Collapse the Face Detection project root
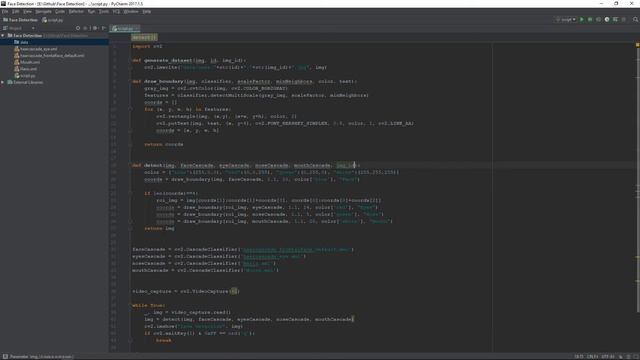Screen dimensions: 640x360 coord(3,36)
